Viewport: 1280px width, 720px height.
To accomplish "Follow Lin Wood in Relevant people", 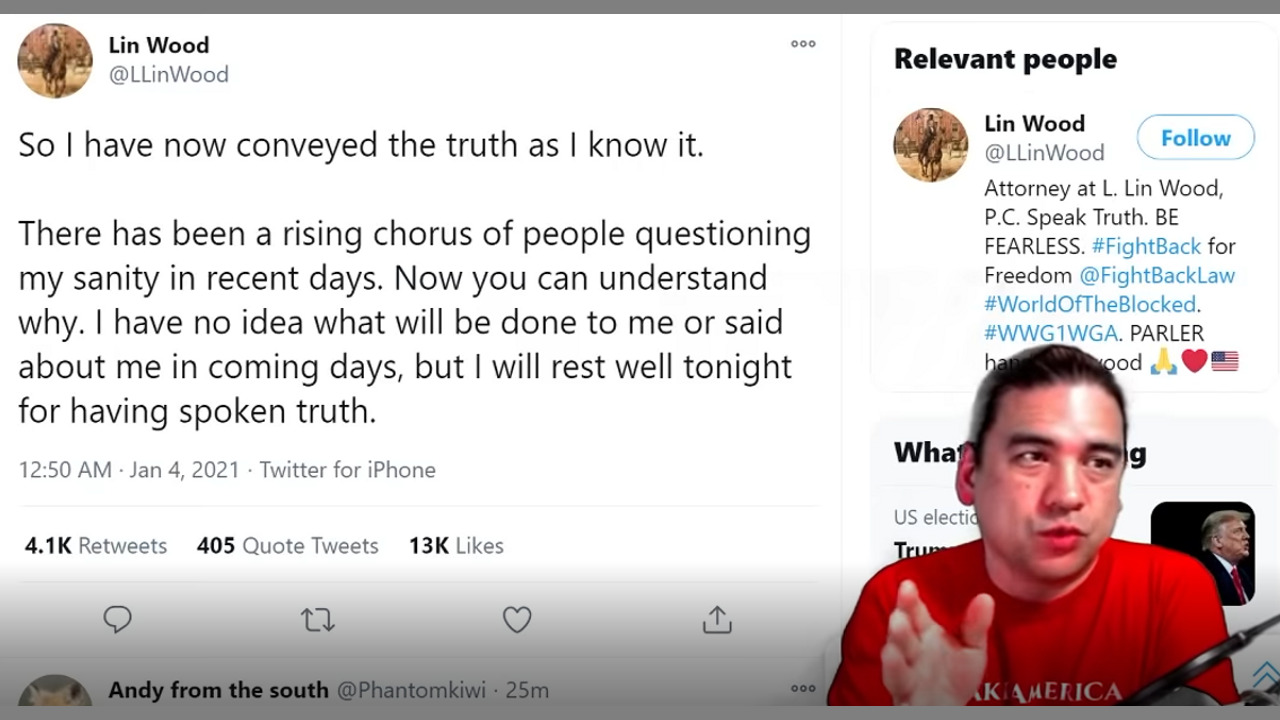I will (1195, 138).
